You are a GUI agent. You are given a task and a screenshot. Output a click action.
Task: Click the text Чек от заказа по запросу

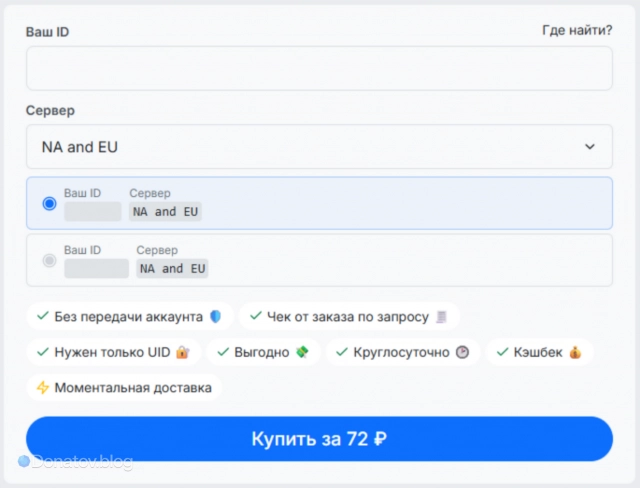[348, 317]
